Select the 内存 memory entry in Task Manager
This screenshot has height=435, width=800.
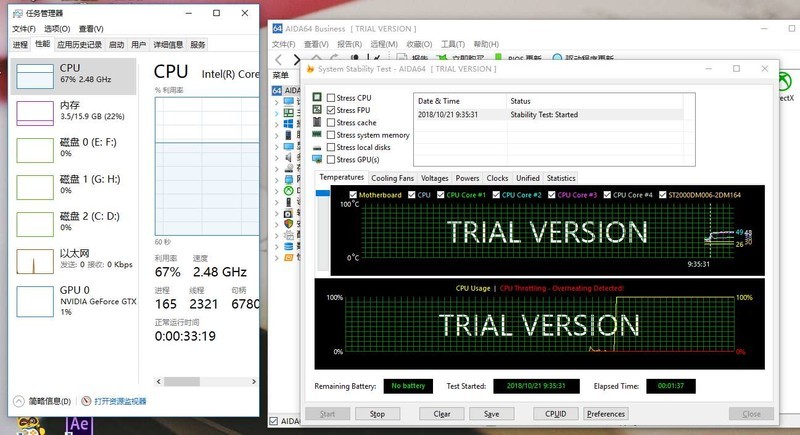73,112
